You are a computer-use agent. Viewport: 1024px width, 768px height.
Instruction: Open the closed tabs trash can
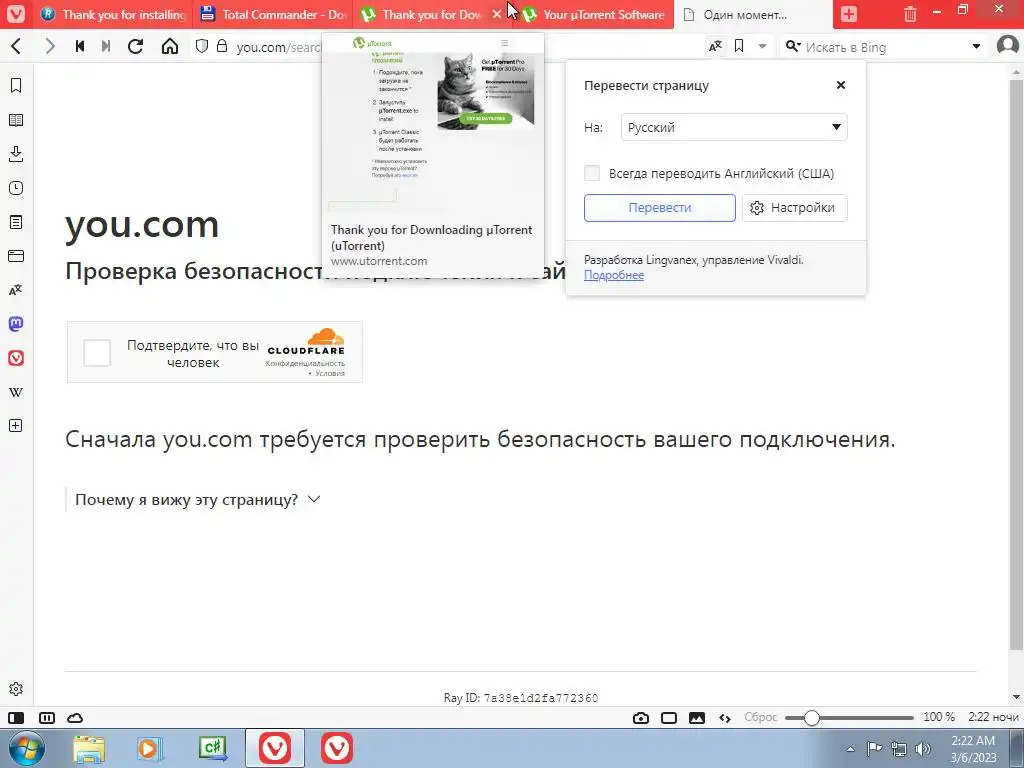910,14
